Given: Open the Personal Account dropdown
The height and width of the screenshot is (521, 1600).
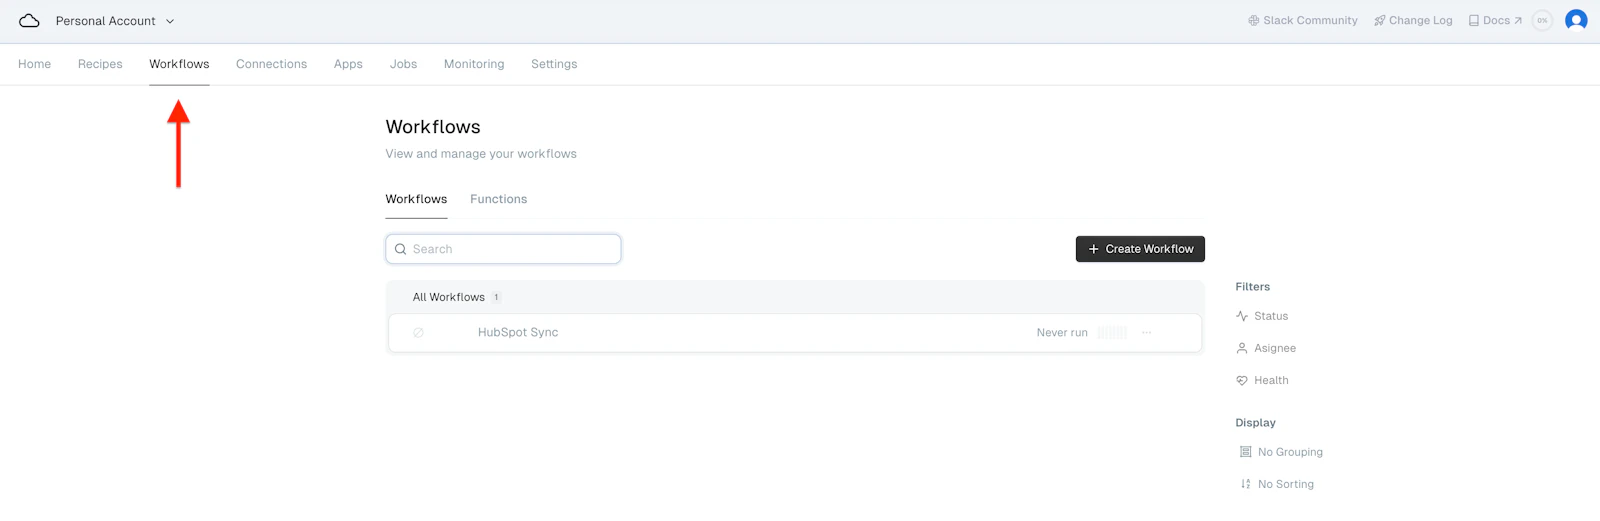Looking at the screenshot, I should [x=115, y=21].
